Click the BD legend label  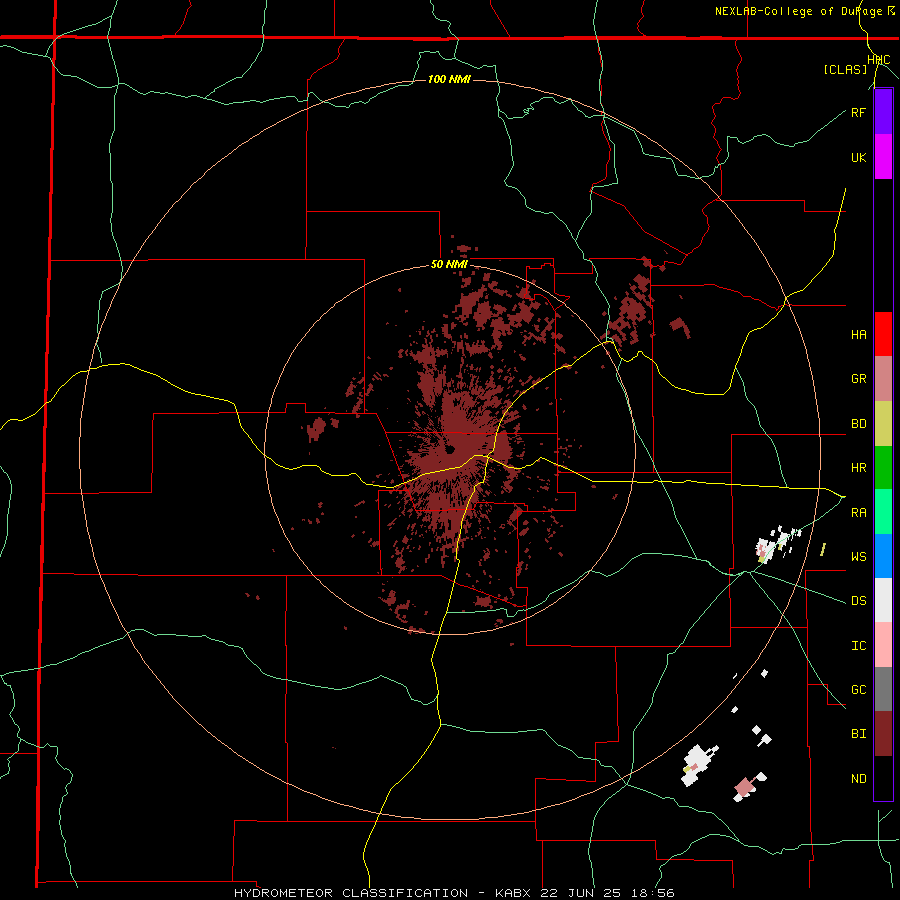(858, 424)
